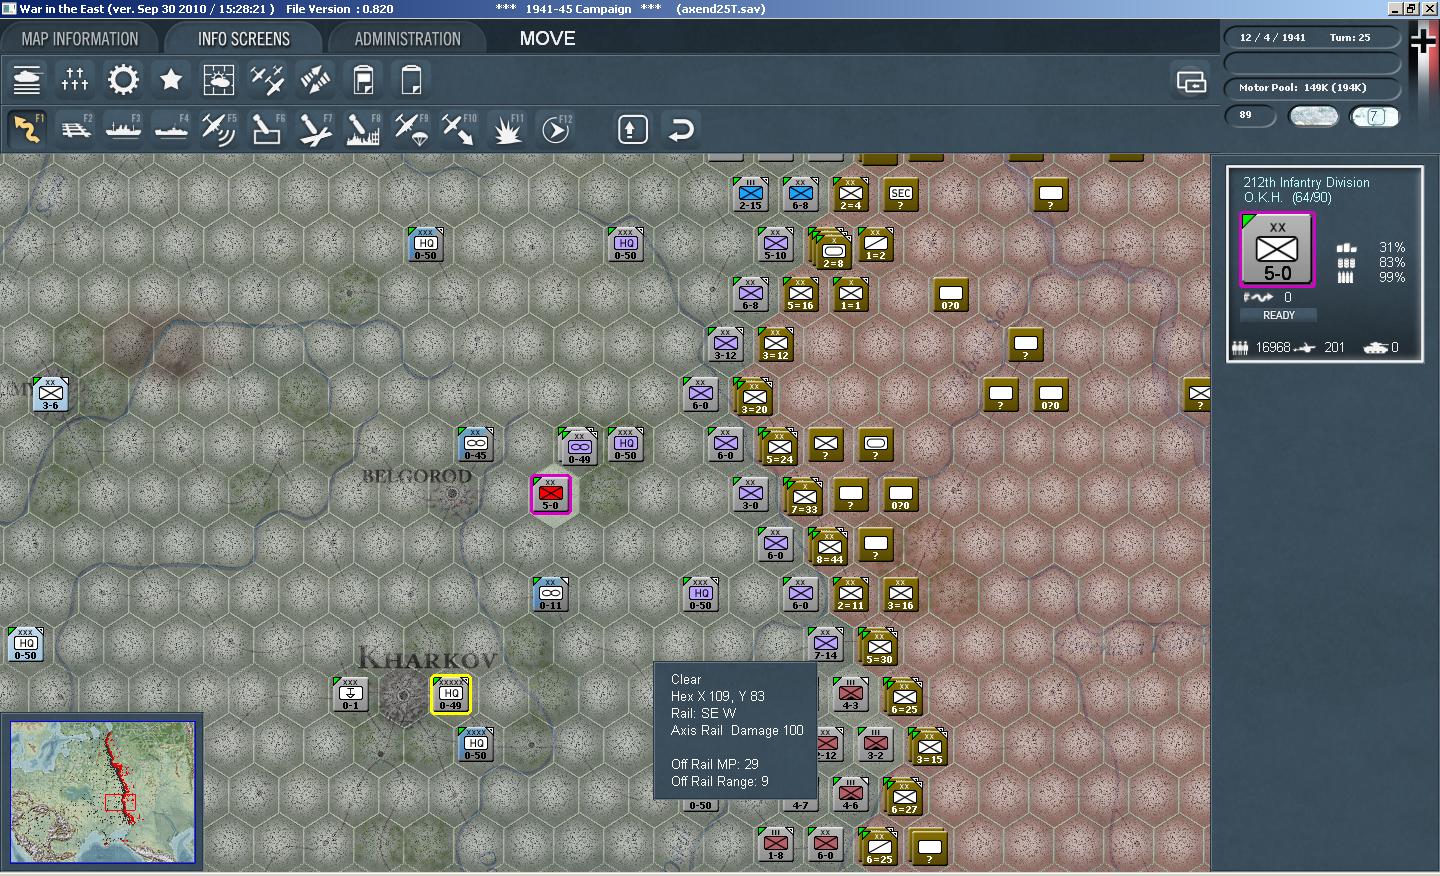Select F4 amphibious transport mode

click(171, 129)
